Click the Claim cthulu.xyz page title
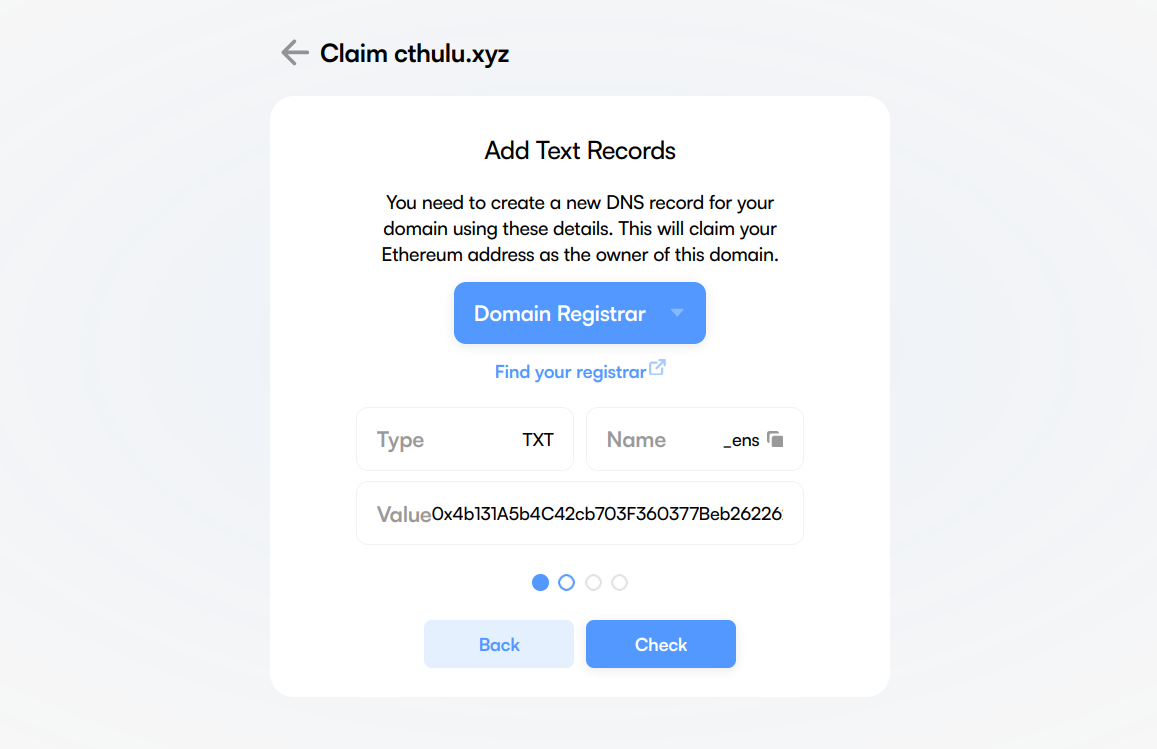The width and height of the screenshot is (1157, 749). pyautogui.click(x=414, y=54)
